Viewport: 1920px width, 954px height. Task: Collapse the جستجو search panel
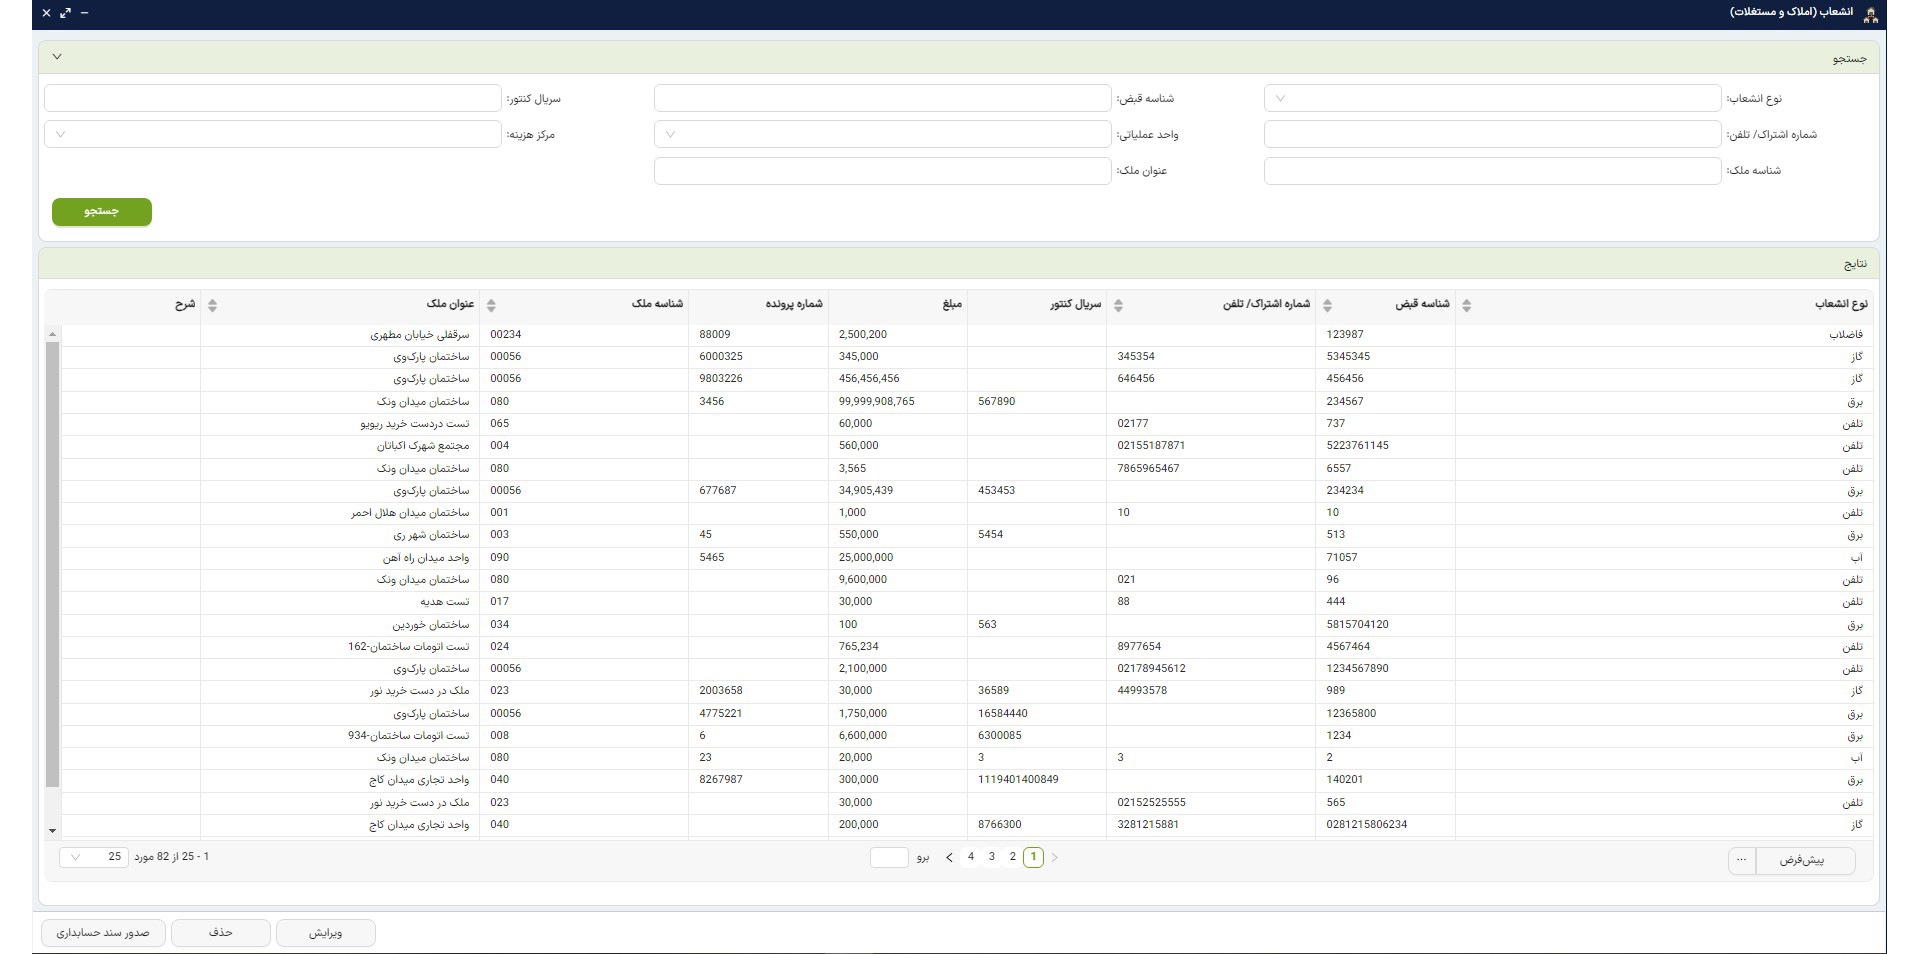pyautogui.click(x=57, y=57)
